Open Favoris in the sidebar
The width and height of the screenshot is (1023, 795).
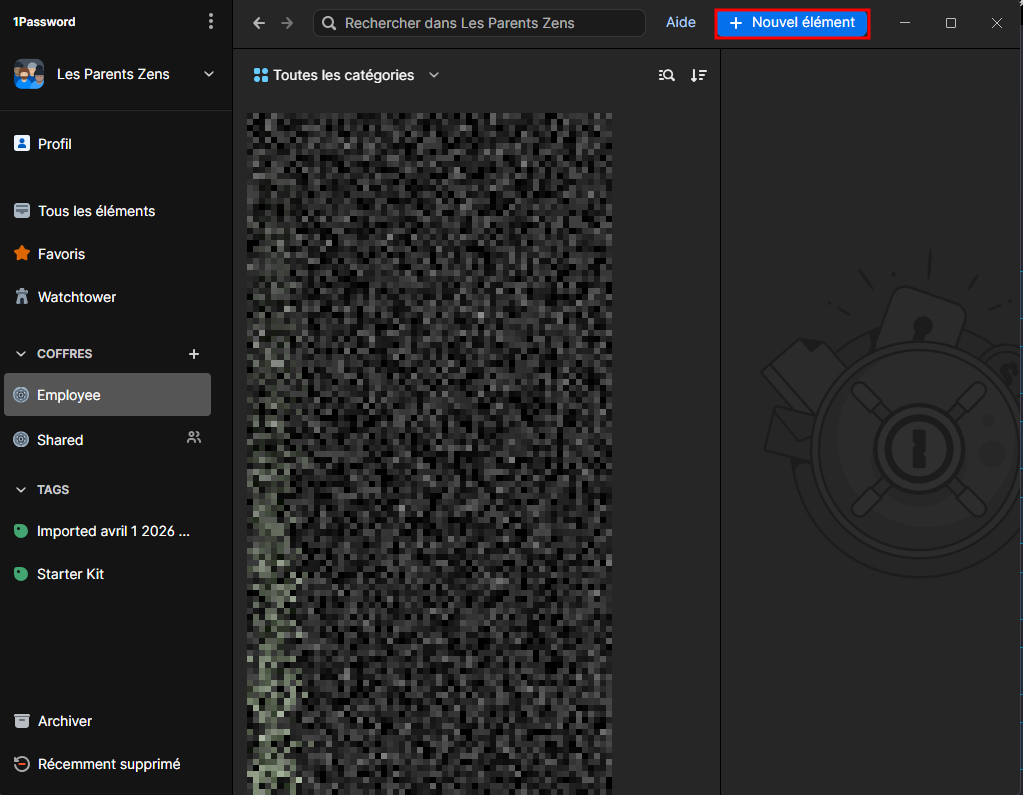pyautogui.click(x=61, y=254)
